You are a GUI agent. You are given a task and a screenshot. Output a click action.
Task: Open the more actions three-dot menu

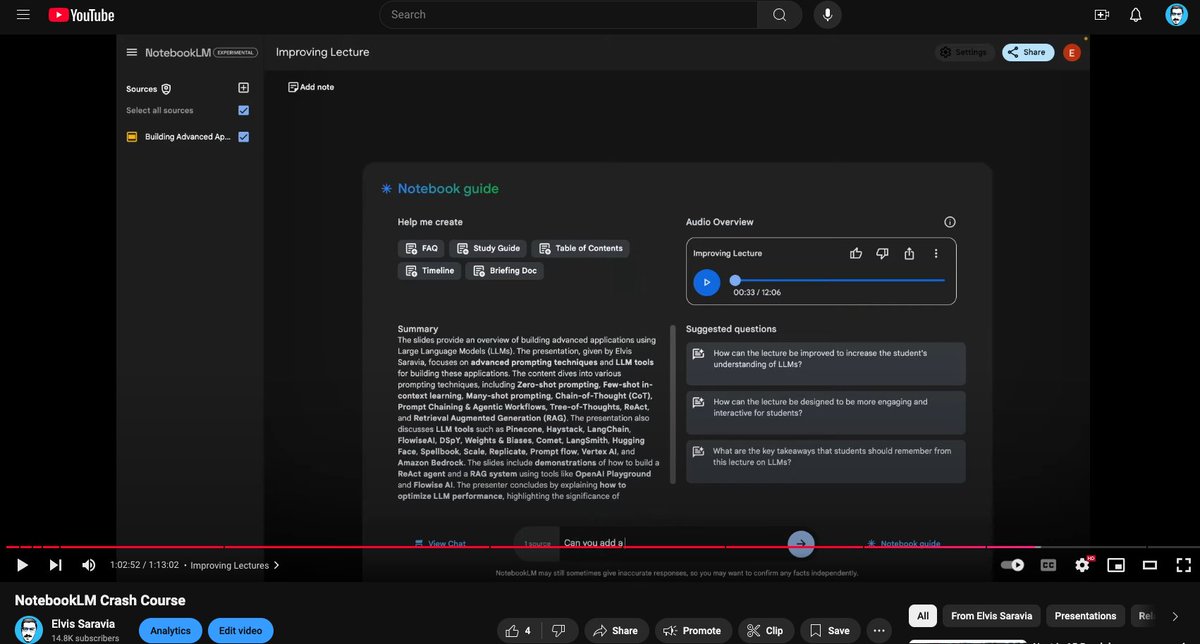tap(879, 631)
